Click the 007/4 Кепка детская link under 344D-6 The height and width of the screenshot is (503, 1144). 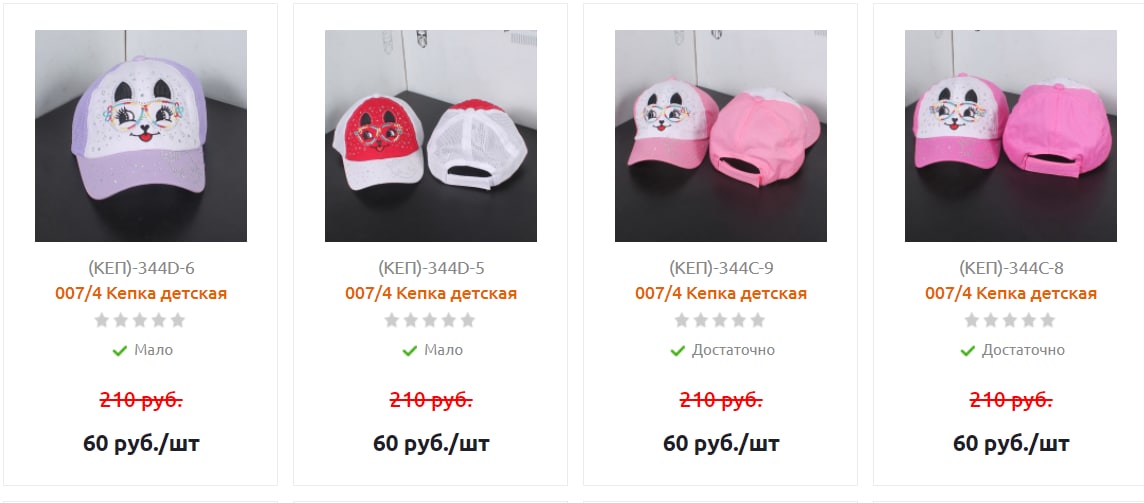(x=141, y=293)
